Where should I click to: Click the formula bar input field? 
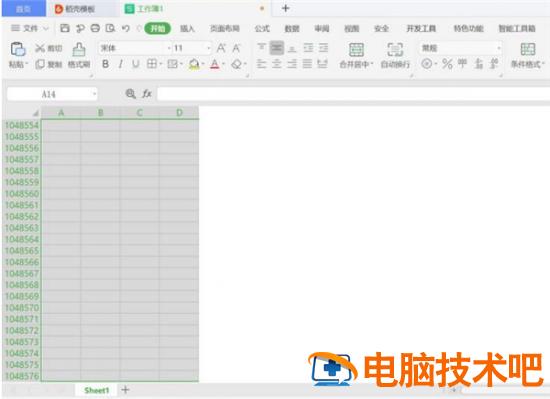click(353, 94)
